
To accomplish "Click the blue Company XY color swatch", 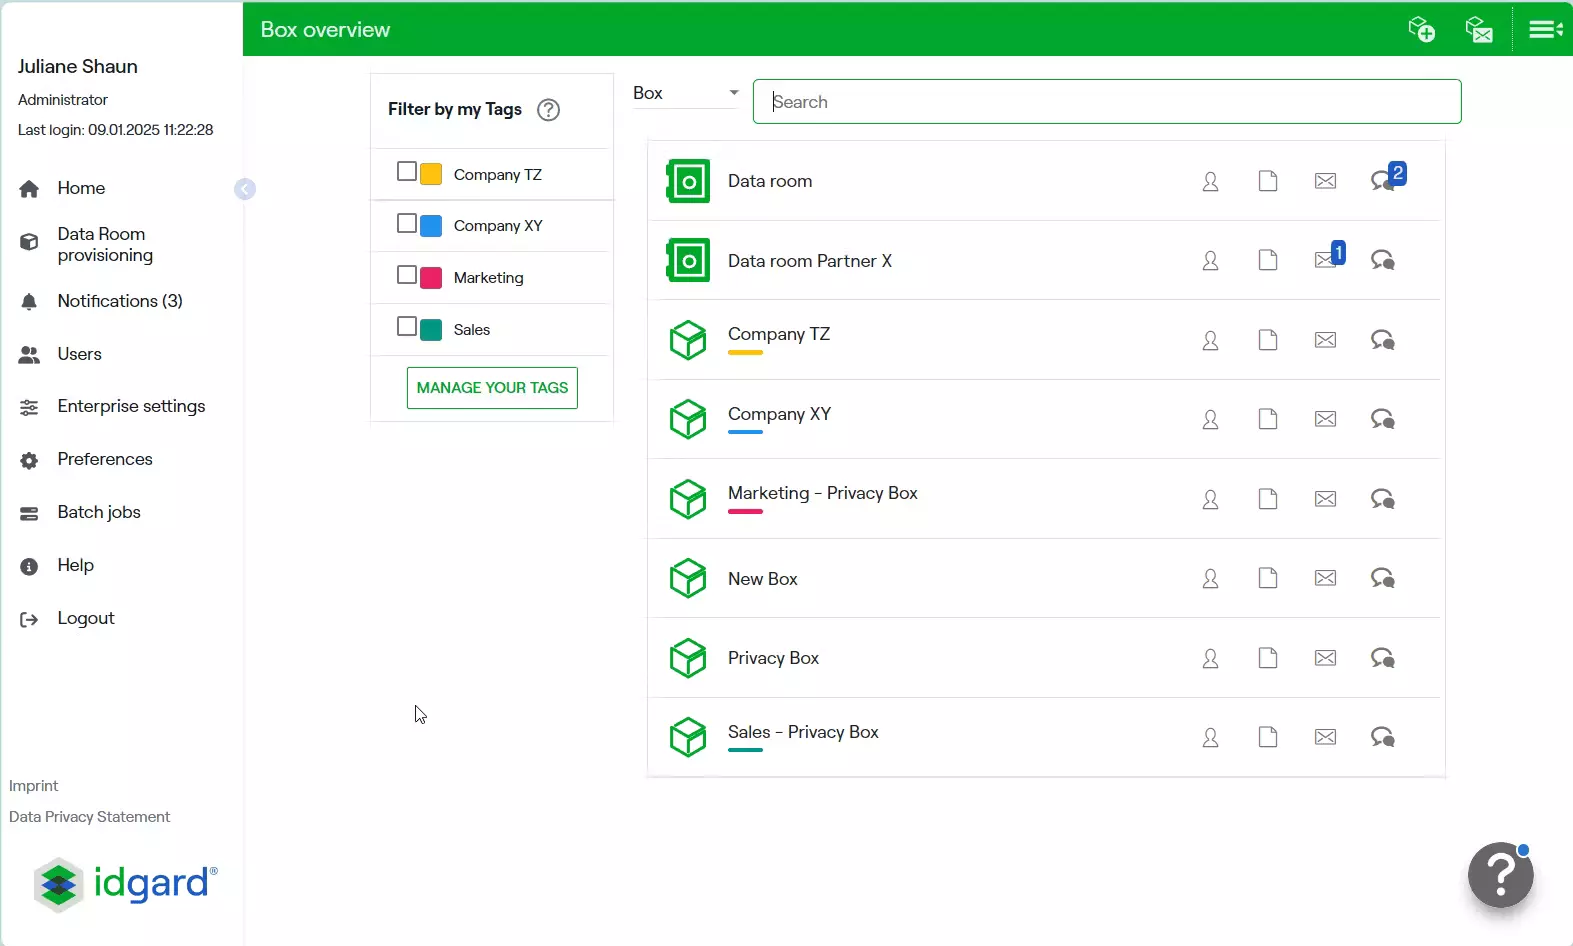I will tap(431, 226).
